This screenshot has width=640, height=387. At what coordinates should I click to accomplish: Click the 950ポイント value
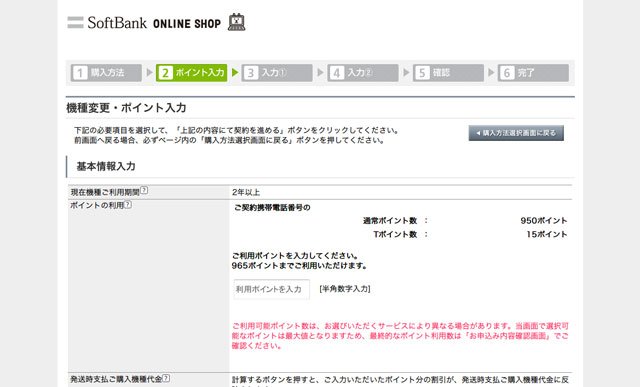pos(544,220)
